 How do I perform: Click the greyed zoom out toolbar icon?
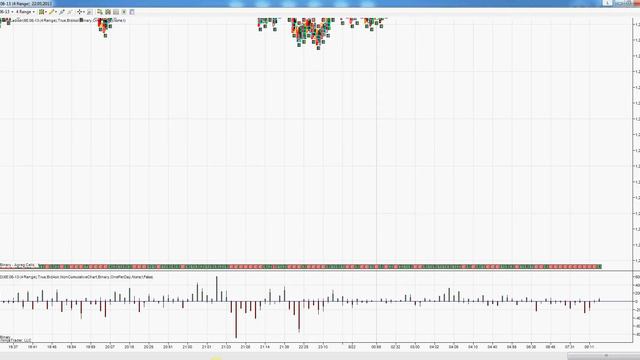pyautogui.click(x=70, y=12)
